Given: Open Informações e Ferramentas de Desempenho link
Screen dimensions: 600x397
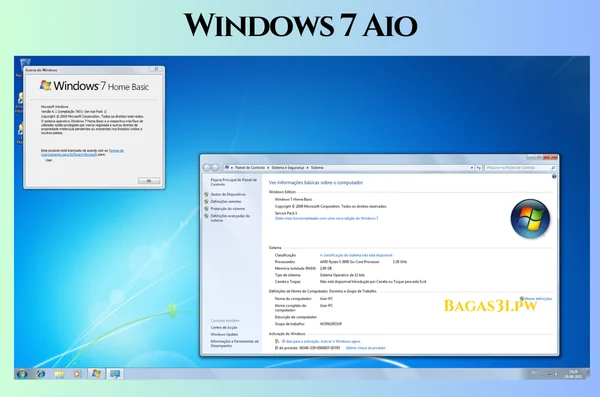Looking at the screenshot, I should point(235,343).
